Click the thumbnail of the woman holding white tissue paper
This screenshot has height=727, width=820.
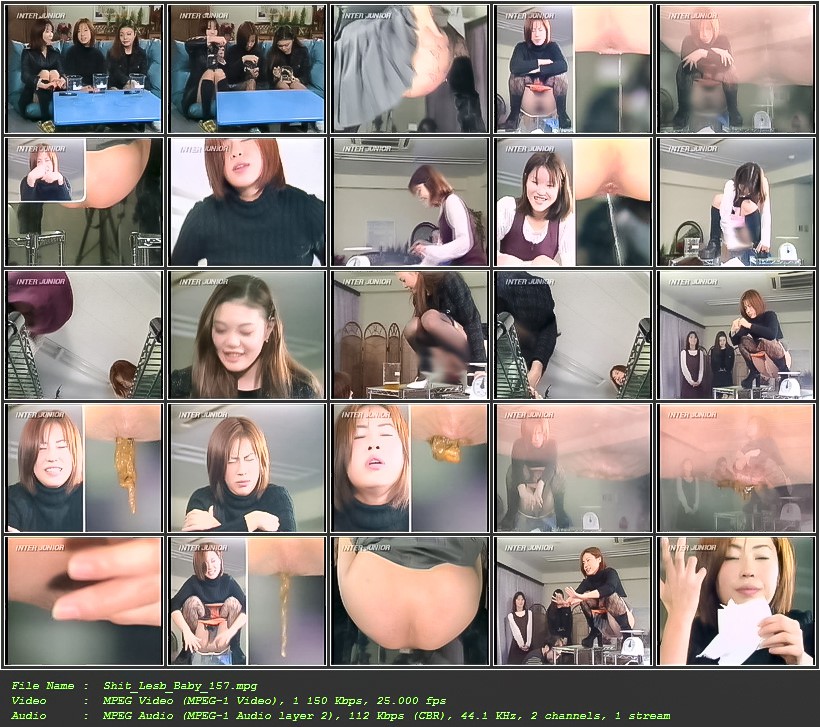(736, 601)
